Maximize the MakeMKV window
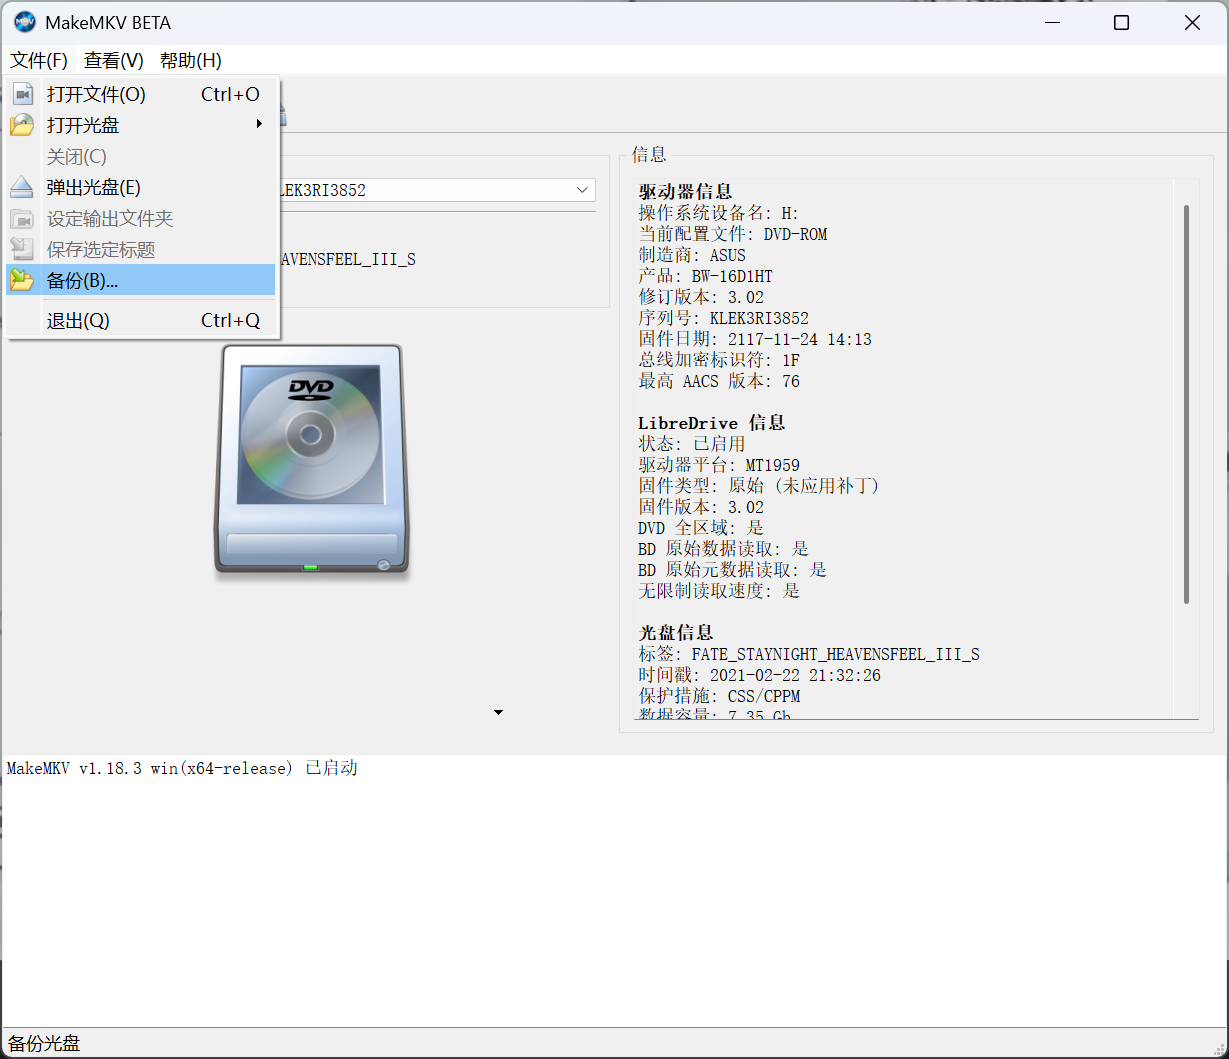1229x1059 pixels. click(x=1121, y=22)
